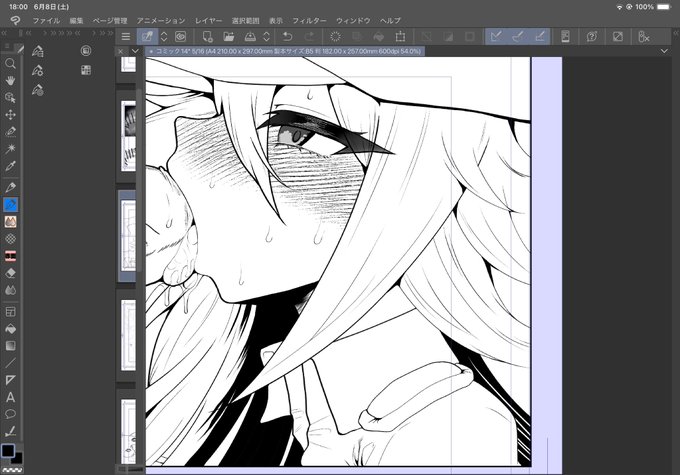The image size is (680, 475).
Task: Toggle the highlighted pen-on-canvas command bar icon
Action: (x=147, y=36)
